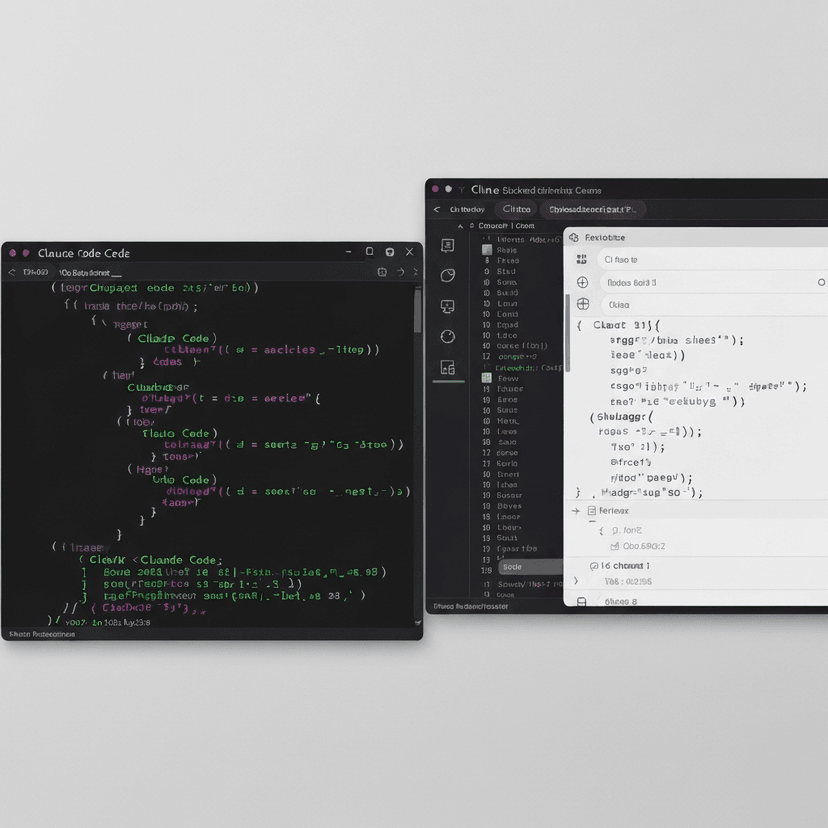Click the active chart icon with green underline

(x=447, y=367)
